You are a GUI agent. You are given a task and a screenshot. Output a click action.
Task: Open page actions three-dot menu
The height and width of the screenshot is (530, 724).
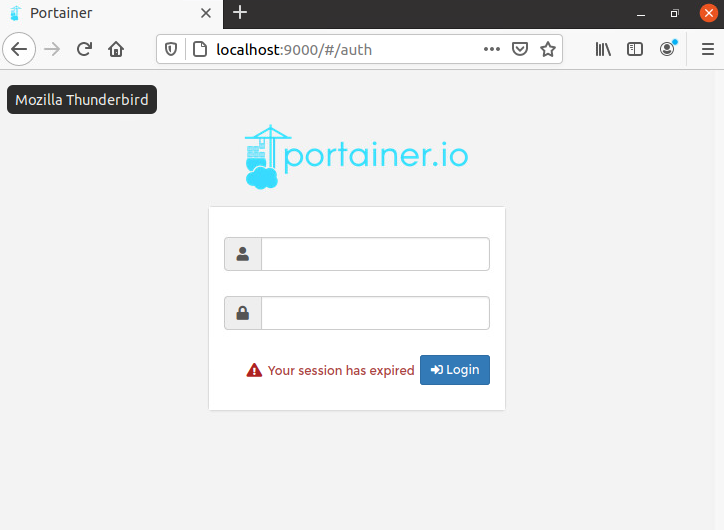(x=492, y=49)
